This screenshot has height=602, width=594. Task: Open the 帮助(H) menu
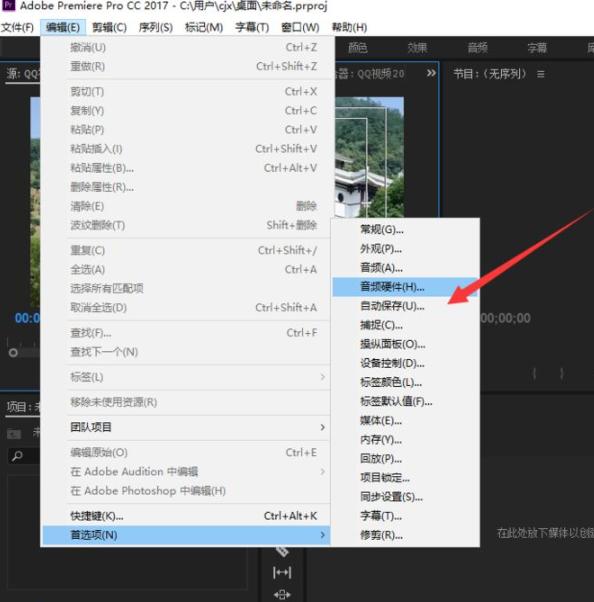pos(349,27)
